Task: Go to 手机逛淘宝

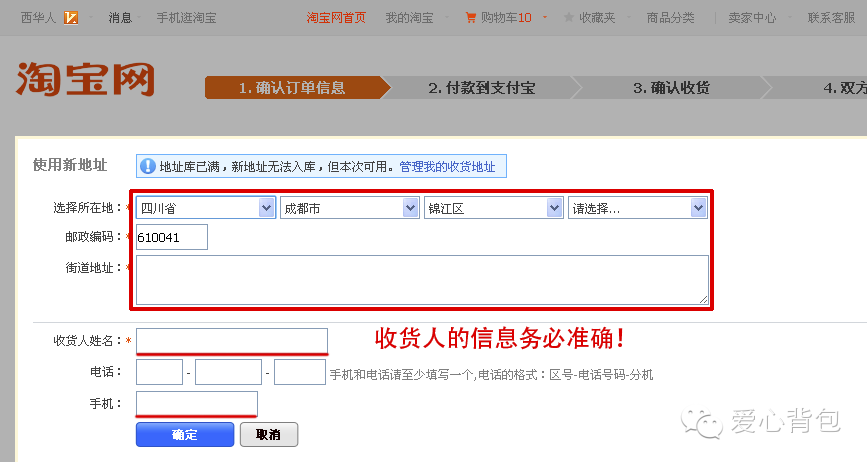Action: coord(187,18)
